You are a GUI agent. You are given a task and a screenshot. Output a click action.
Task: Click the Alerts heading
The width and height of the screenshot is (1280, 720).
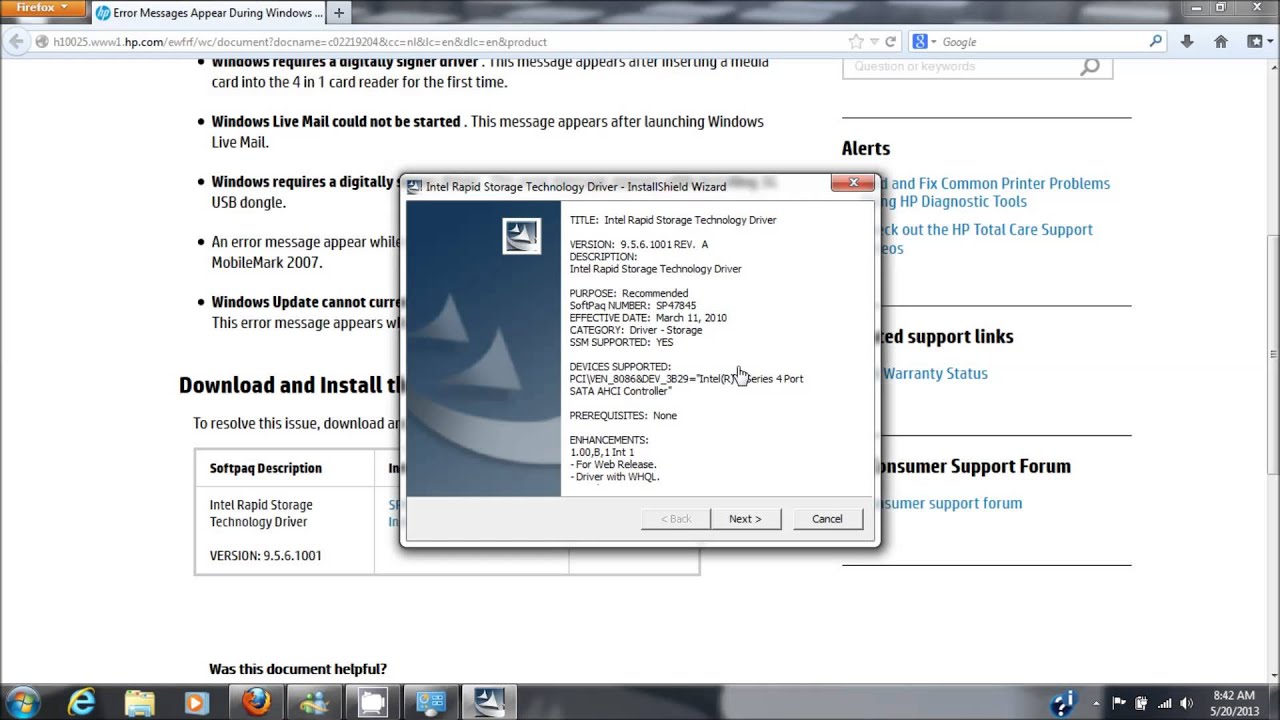(x=866, y=148)
